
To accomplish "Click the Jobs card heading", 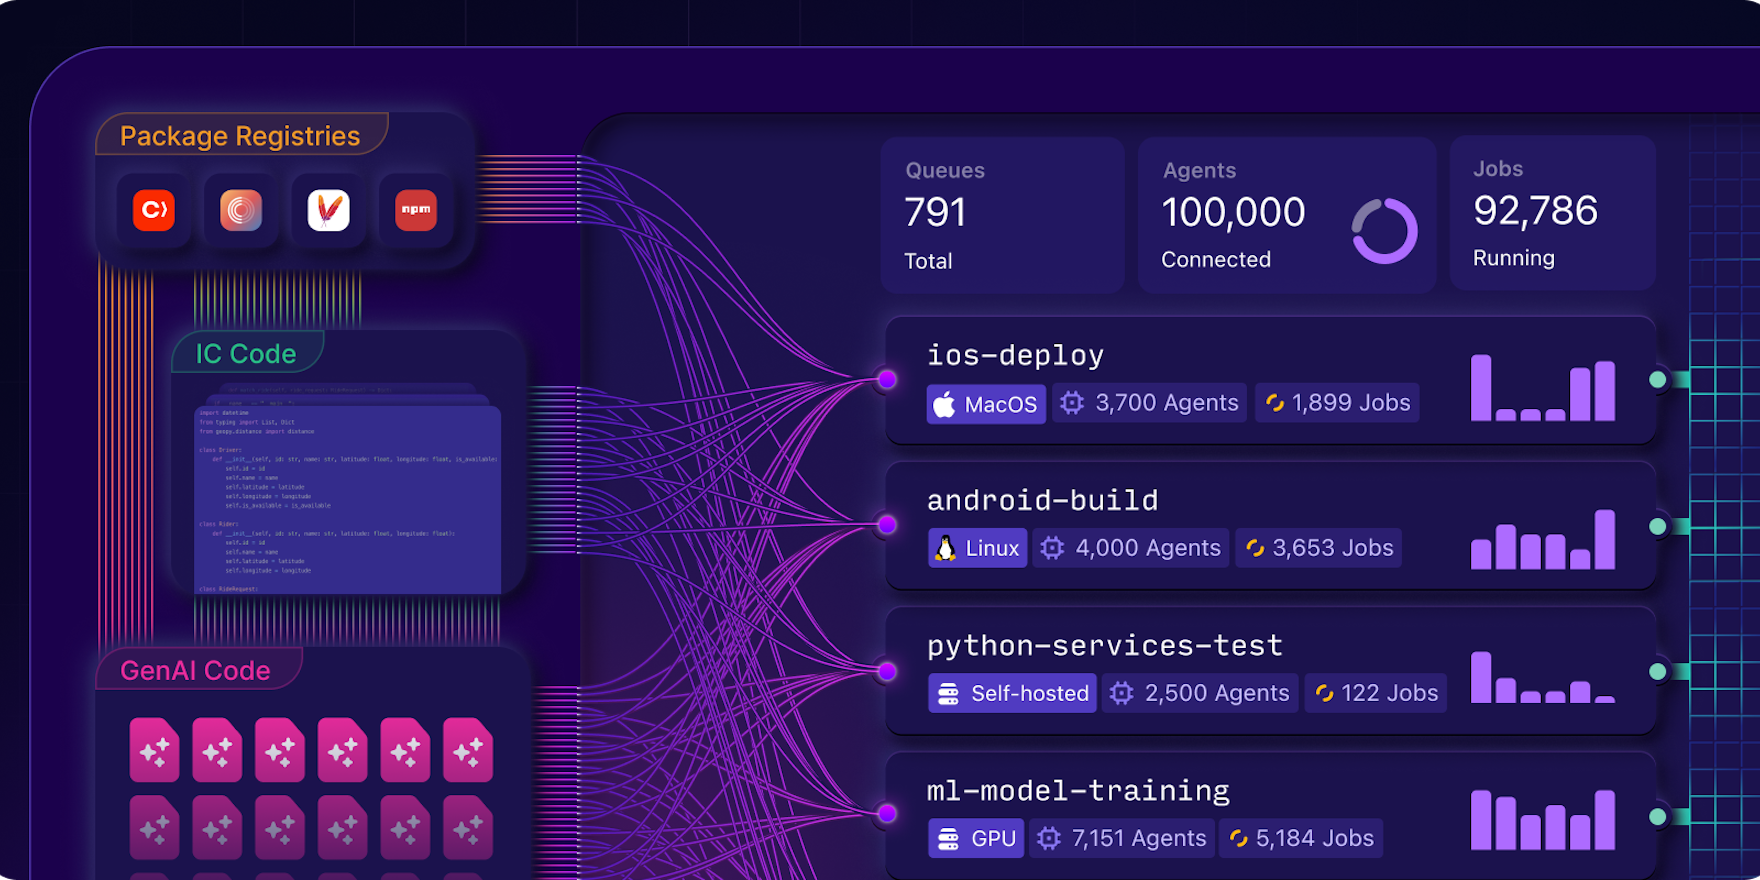I will [1498, 169].
